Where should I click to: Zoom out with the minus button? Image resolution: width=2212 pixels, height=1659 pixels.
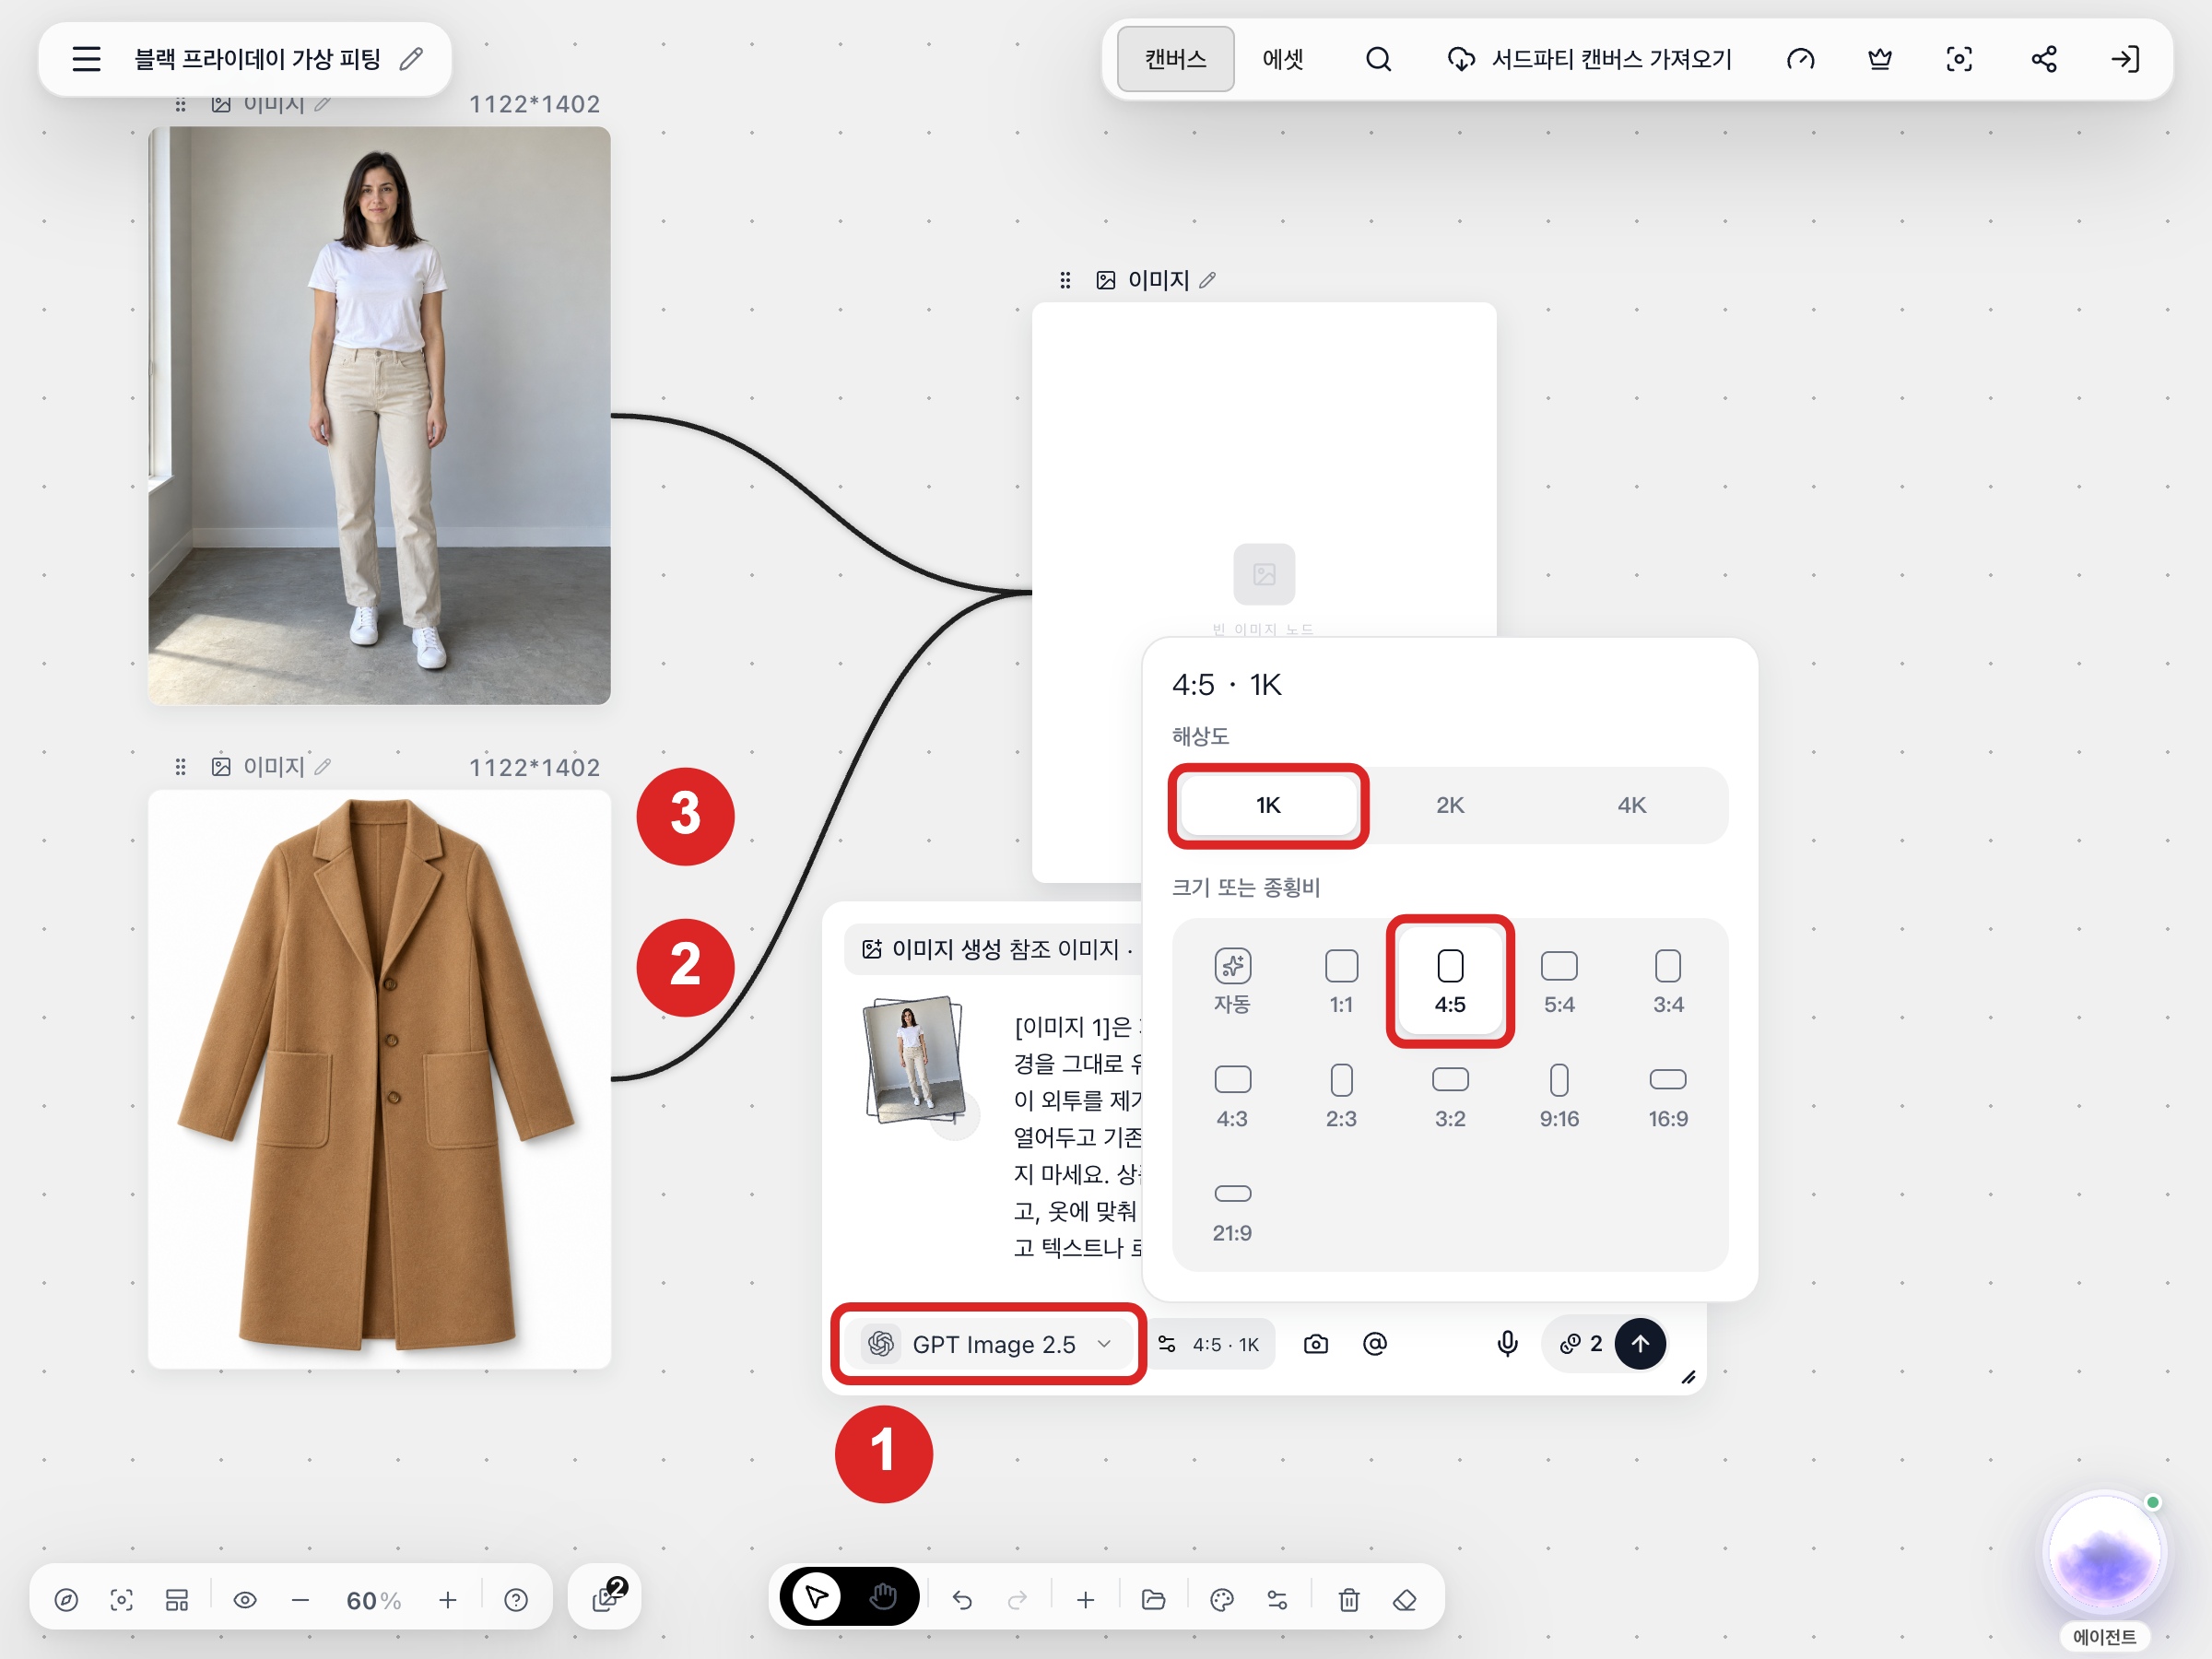point(300,1600)
